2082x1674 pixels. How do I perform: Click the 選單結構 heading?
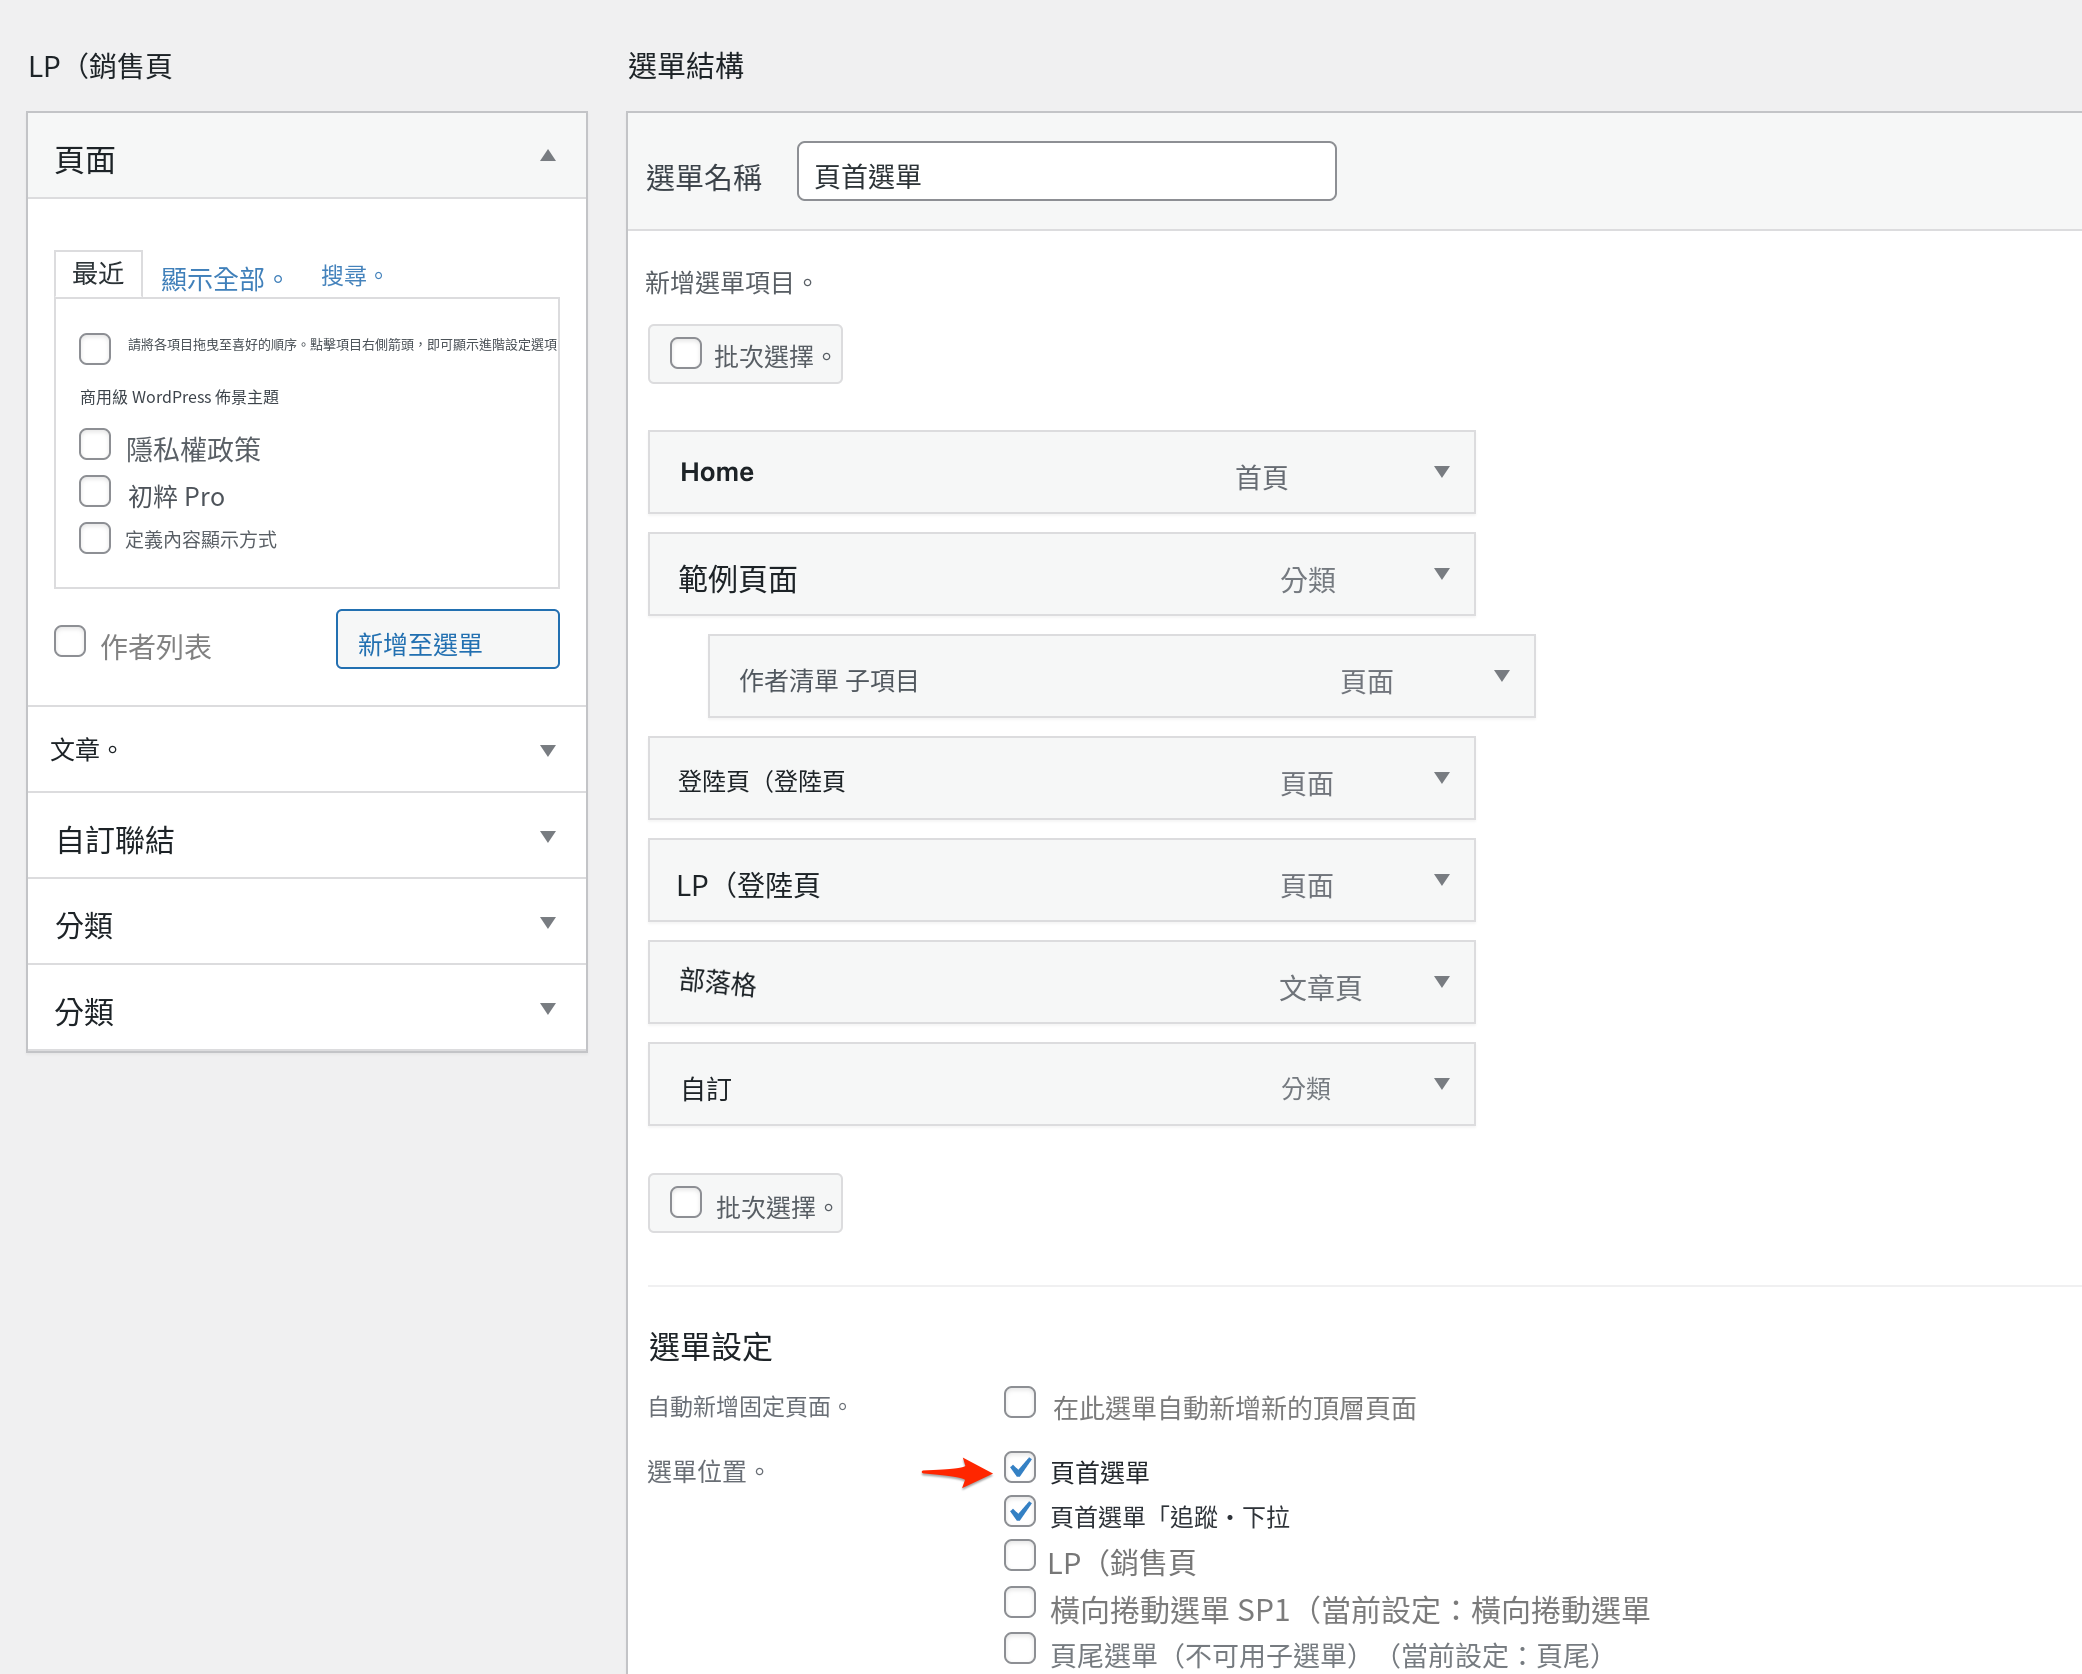coord(686,66)
